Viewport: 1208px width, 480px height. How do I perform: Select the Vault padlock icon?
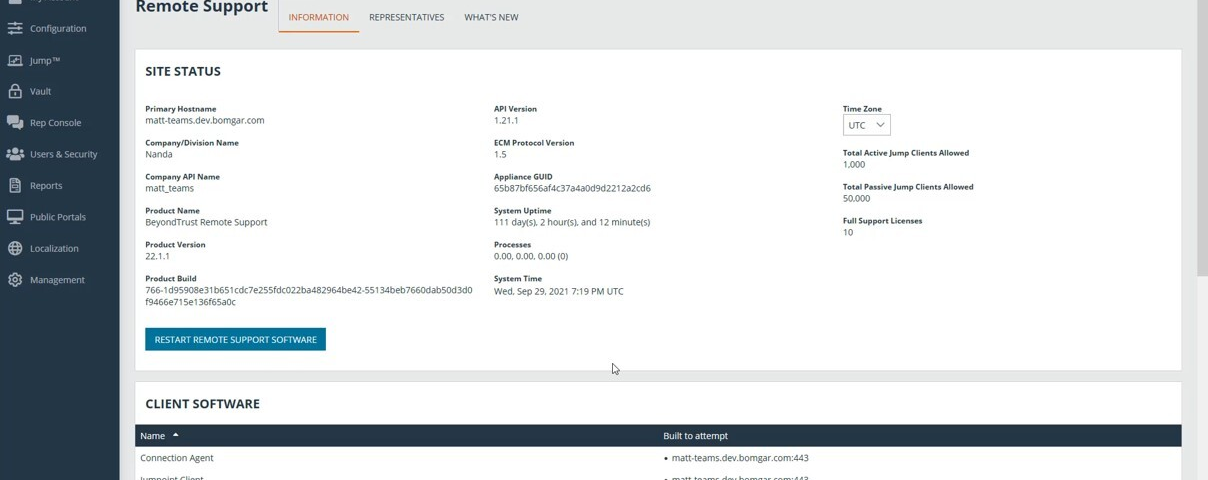[x=15, y=91]
